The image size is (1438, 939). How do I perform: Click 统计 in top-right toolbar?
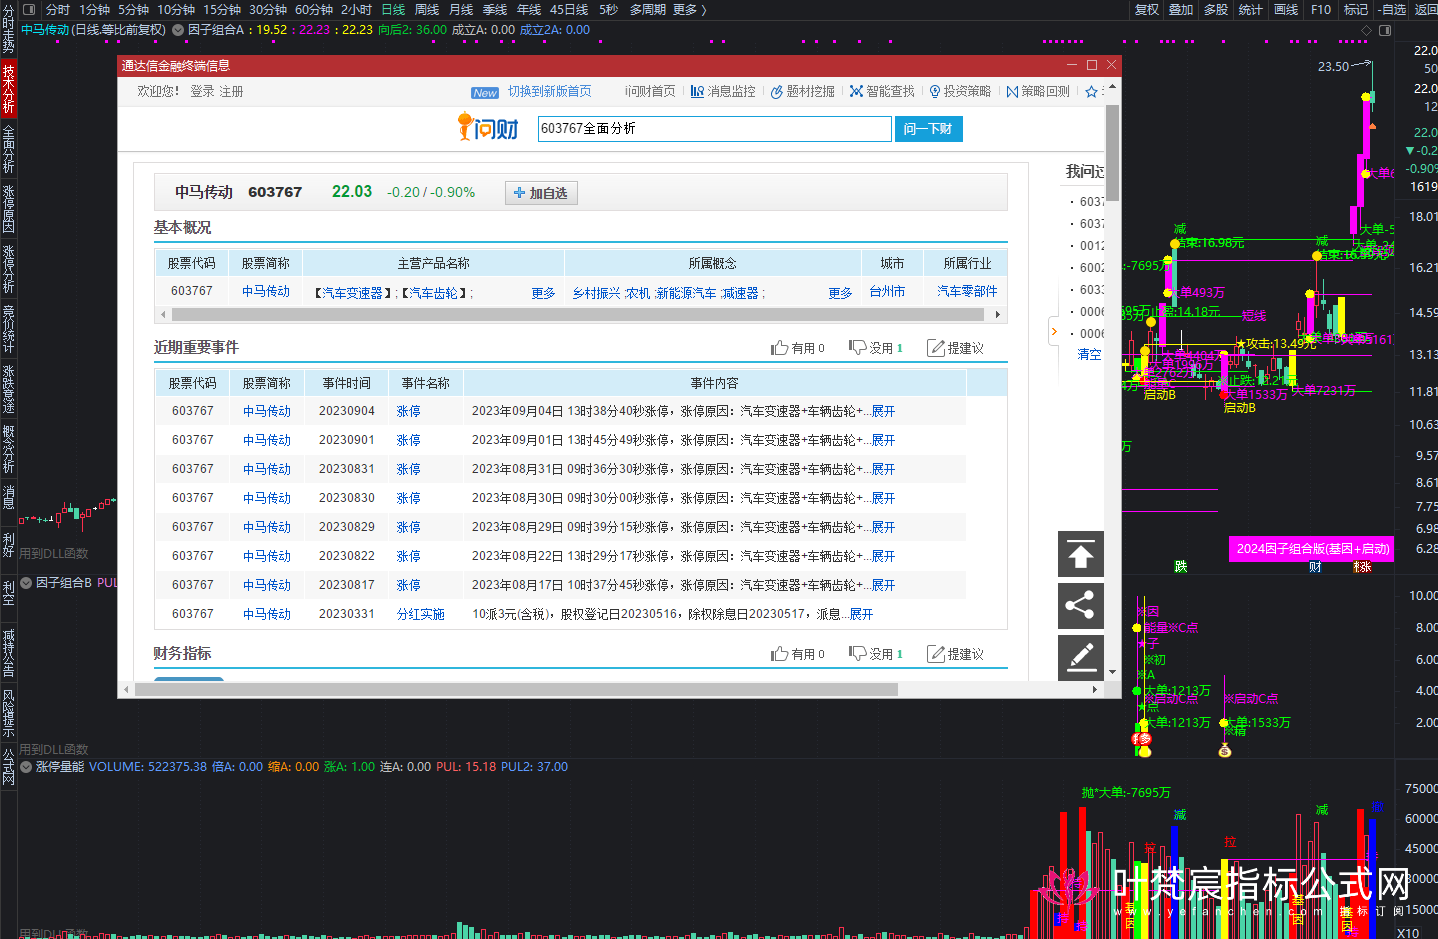point(1251,9)
